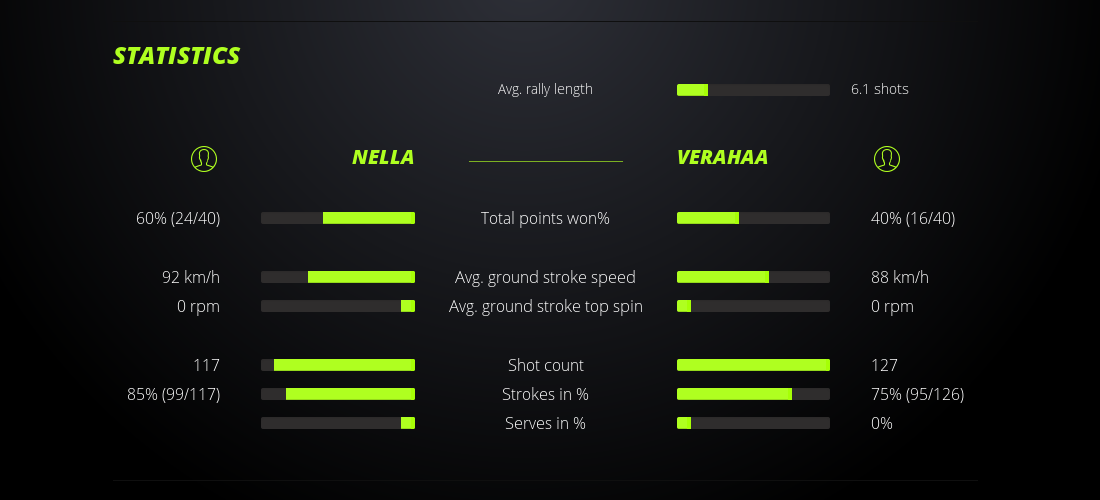The height and width of the screenshot is (500, 1100).
Task: Select the VERAHAA player name
Action: [x=722, y=157]
